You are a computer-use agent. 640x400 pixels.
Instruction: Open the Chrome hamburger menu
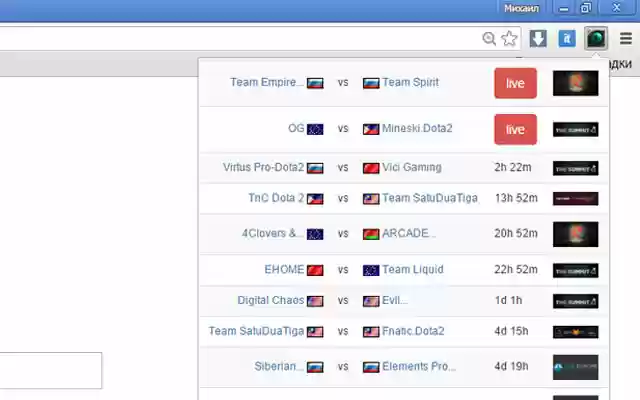click(626, 38)
